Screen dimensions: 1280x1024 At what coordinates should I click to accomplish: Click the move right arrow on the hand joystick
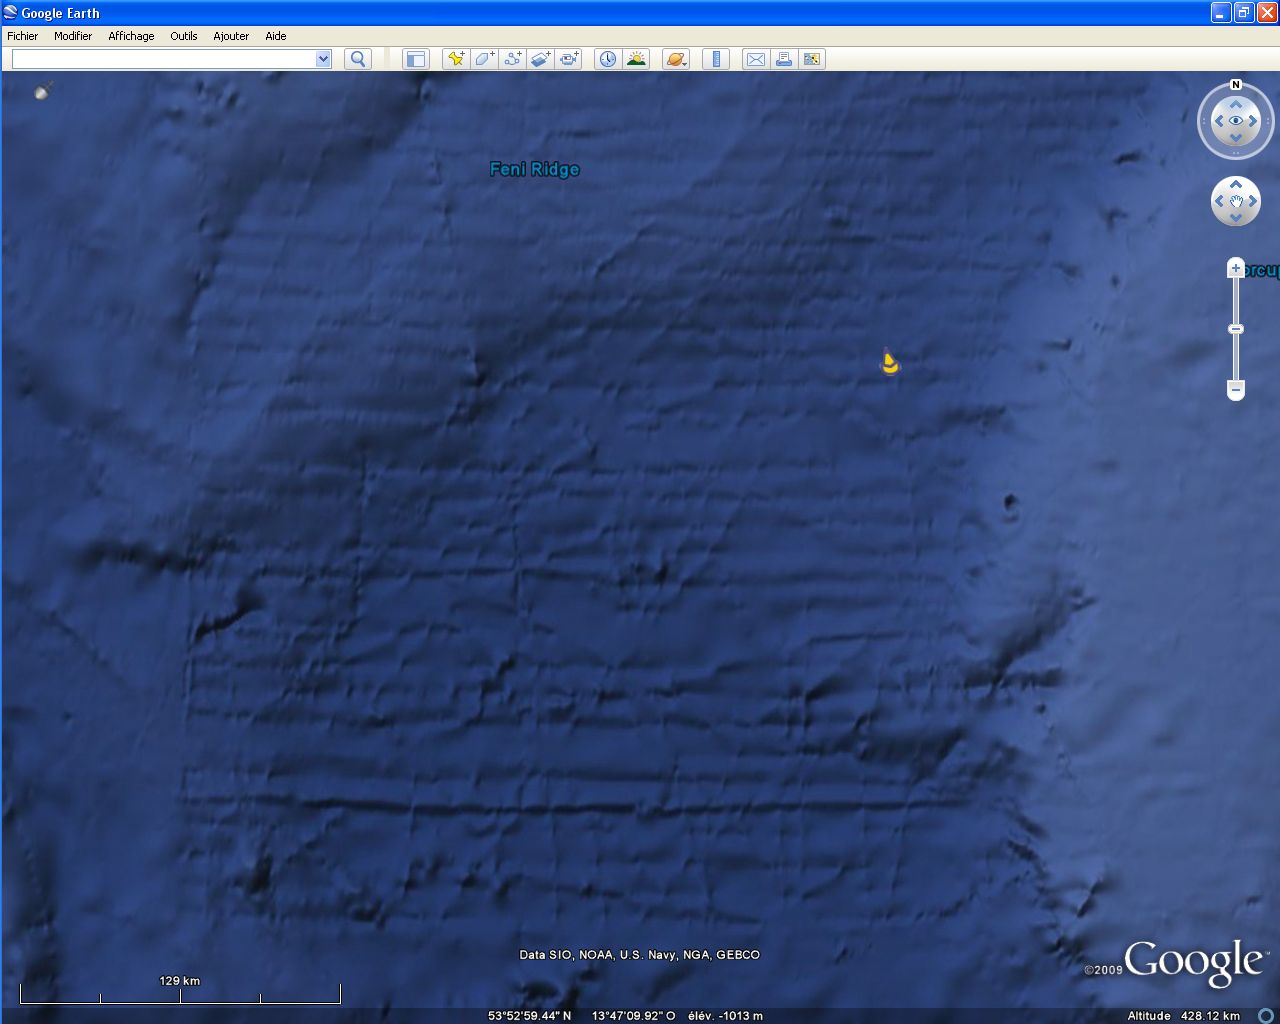pyautogui.click(x=1253, y=201)
